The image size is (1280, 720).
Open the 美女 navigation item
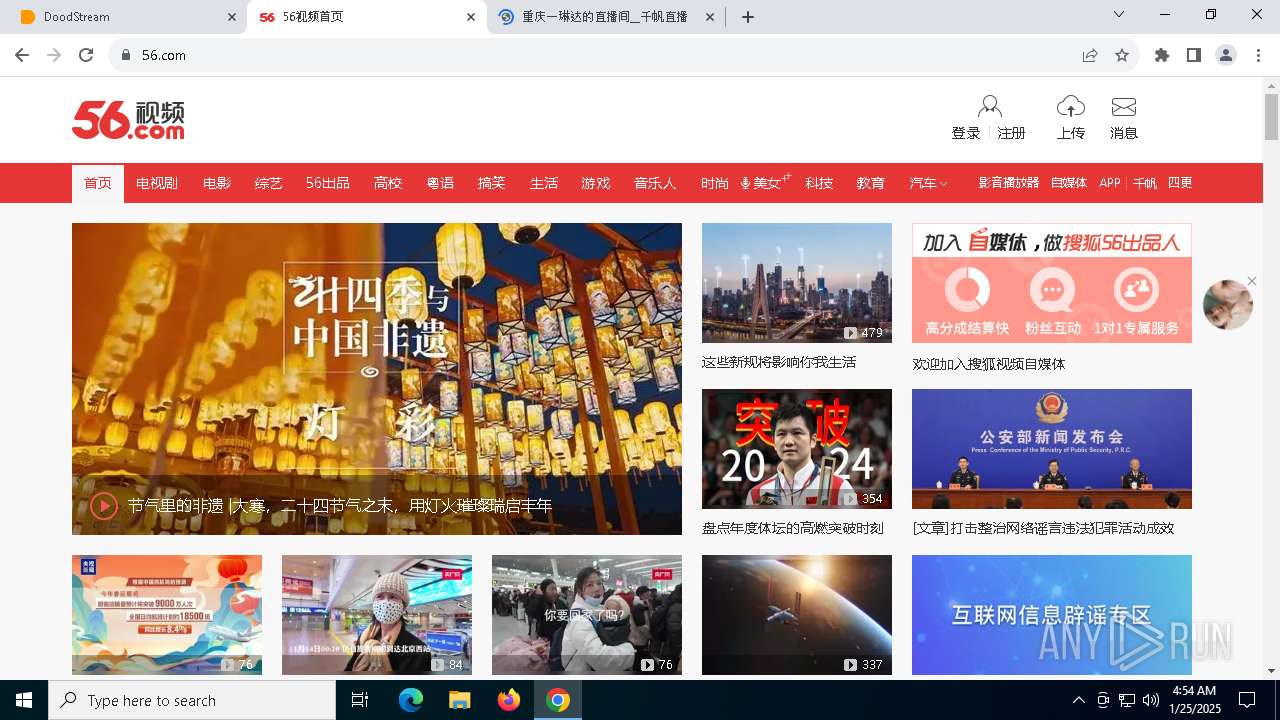[x=766, y=183]
